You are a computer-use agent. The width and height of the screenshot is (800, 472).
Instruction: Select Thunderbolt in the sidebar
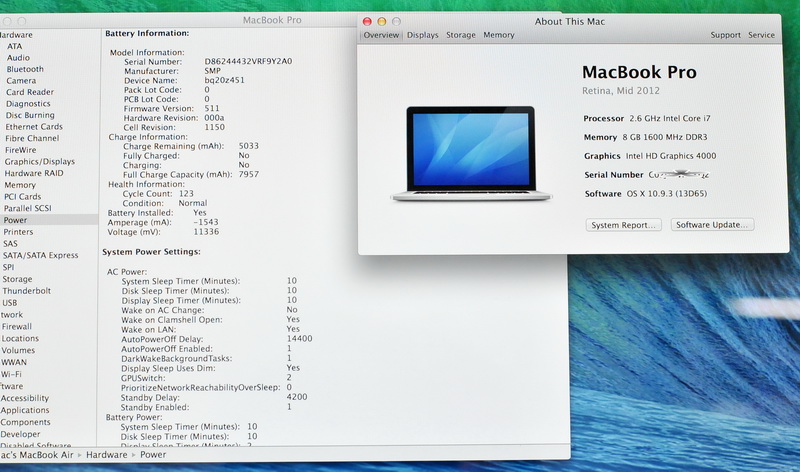pyautogui.click(x=27, y=291)
